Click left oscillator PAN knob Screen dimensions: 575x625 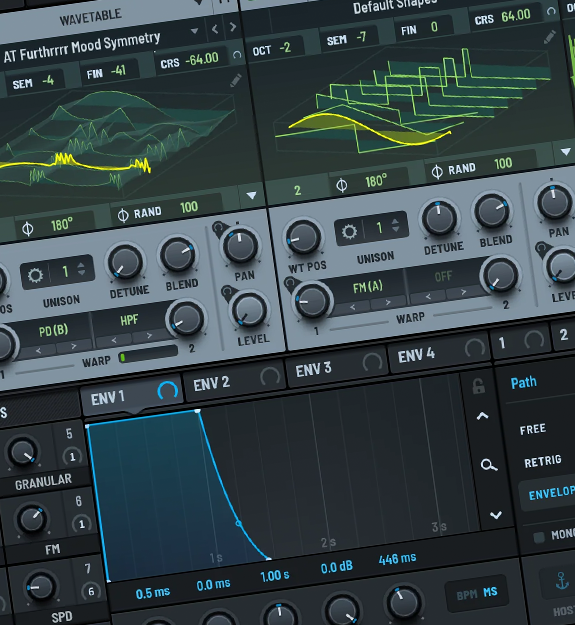tap(240, 245)
